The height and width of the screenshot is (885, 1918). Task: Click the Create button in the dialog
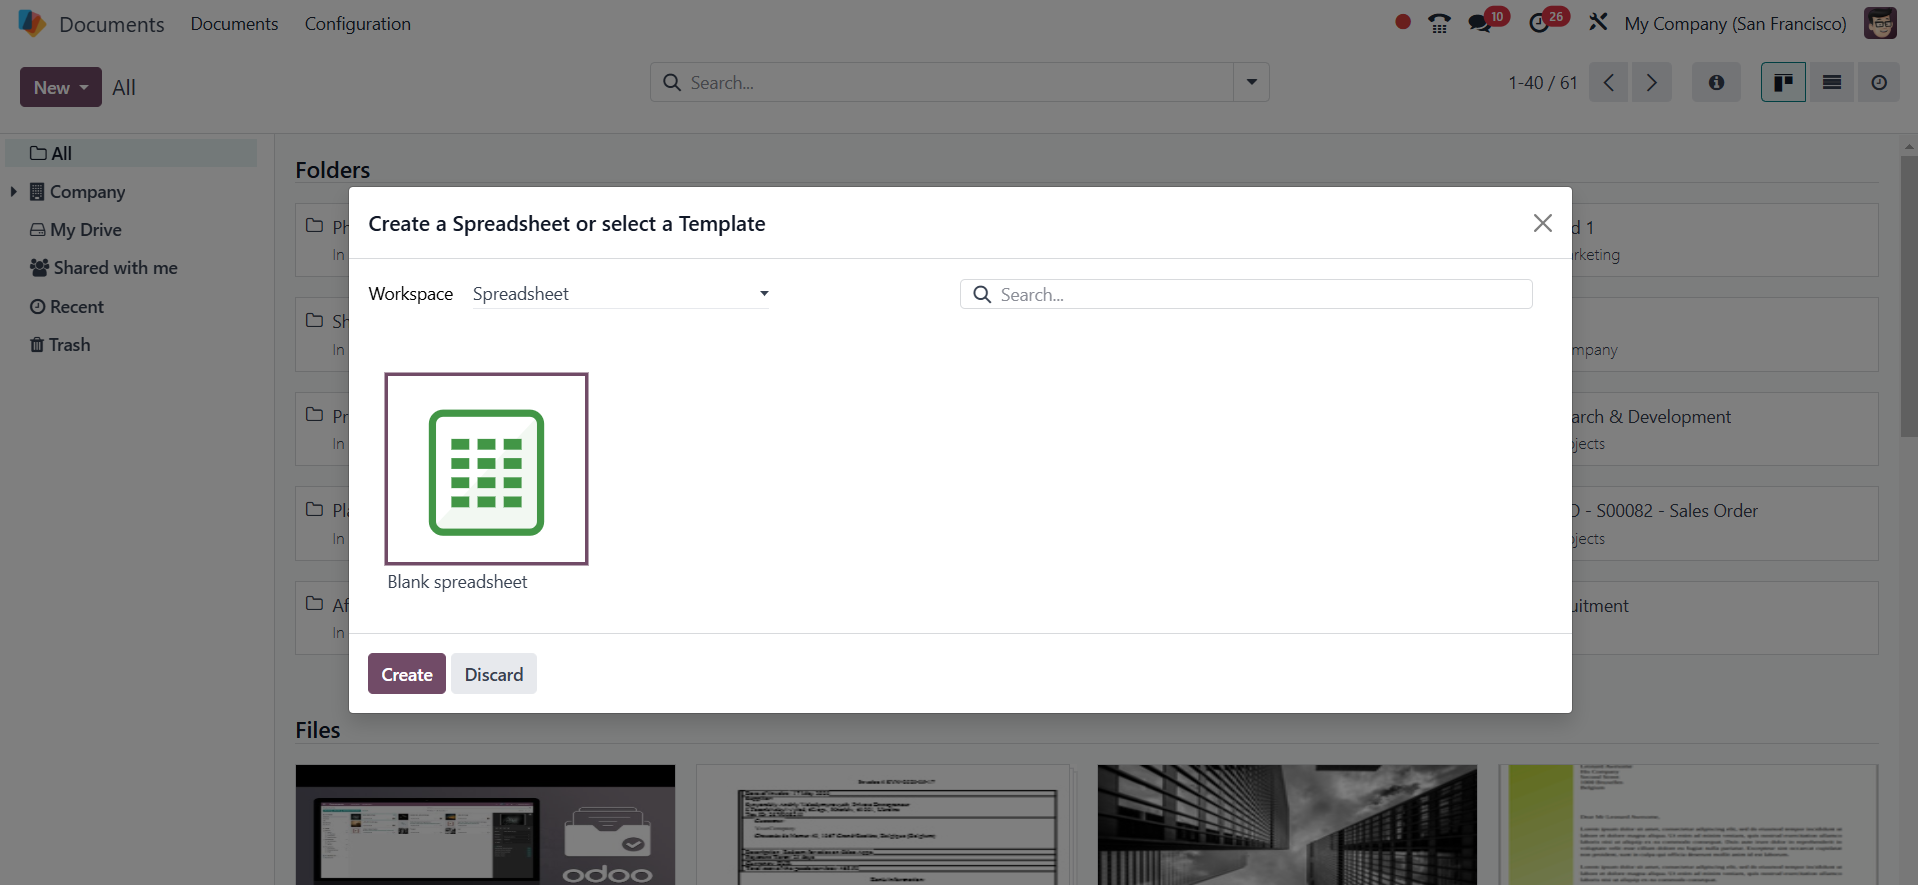[x=407, y=674]
